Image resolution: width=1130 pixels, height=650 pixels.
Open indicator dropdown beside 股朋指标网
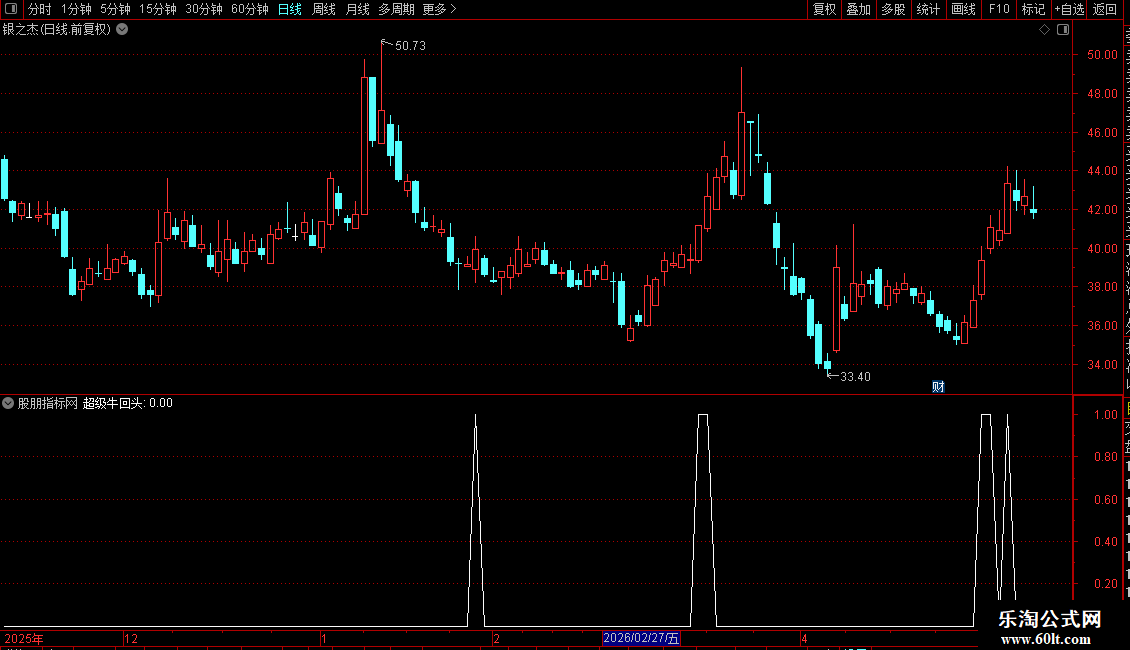(x=8, y=403)
